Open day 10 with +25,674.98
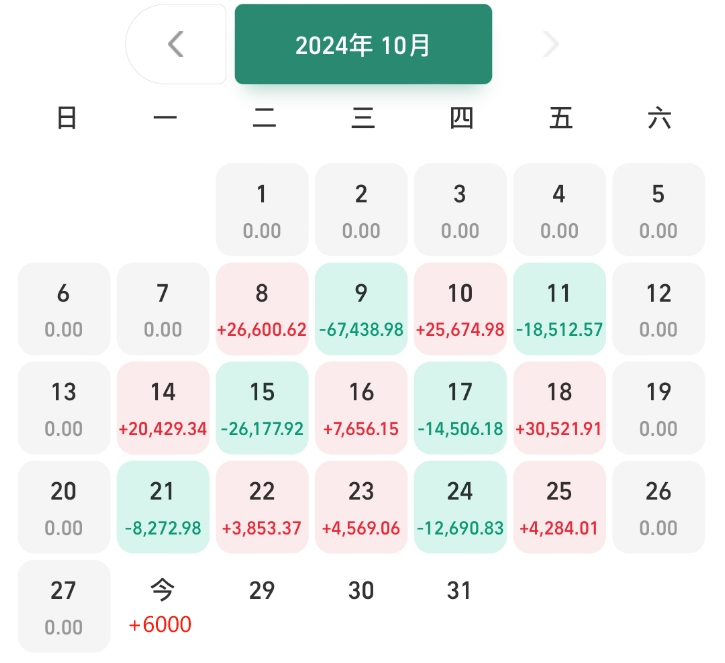The width and height of the screenshot is (725, 663). point(460,309)
